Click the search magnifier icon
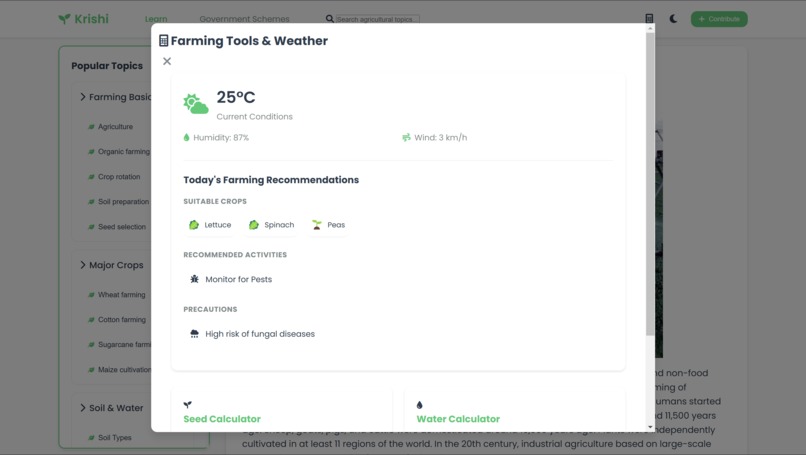 click(329, 19)
